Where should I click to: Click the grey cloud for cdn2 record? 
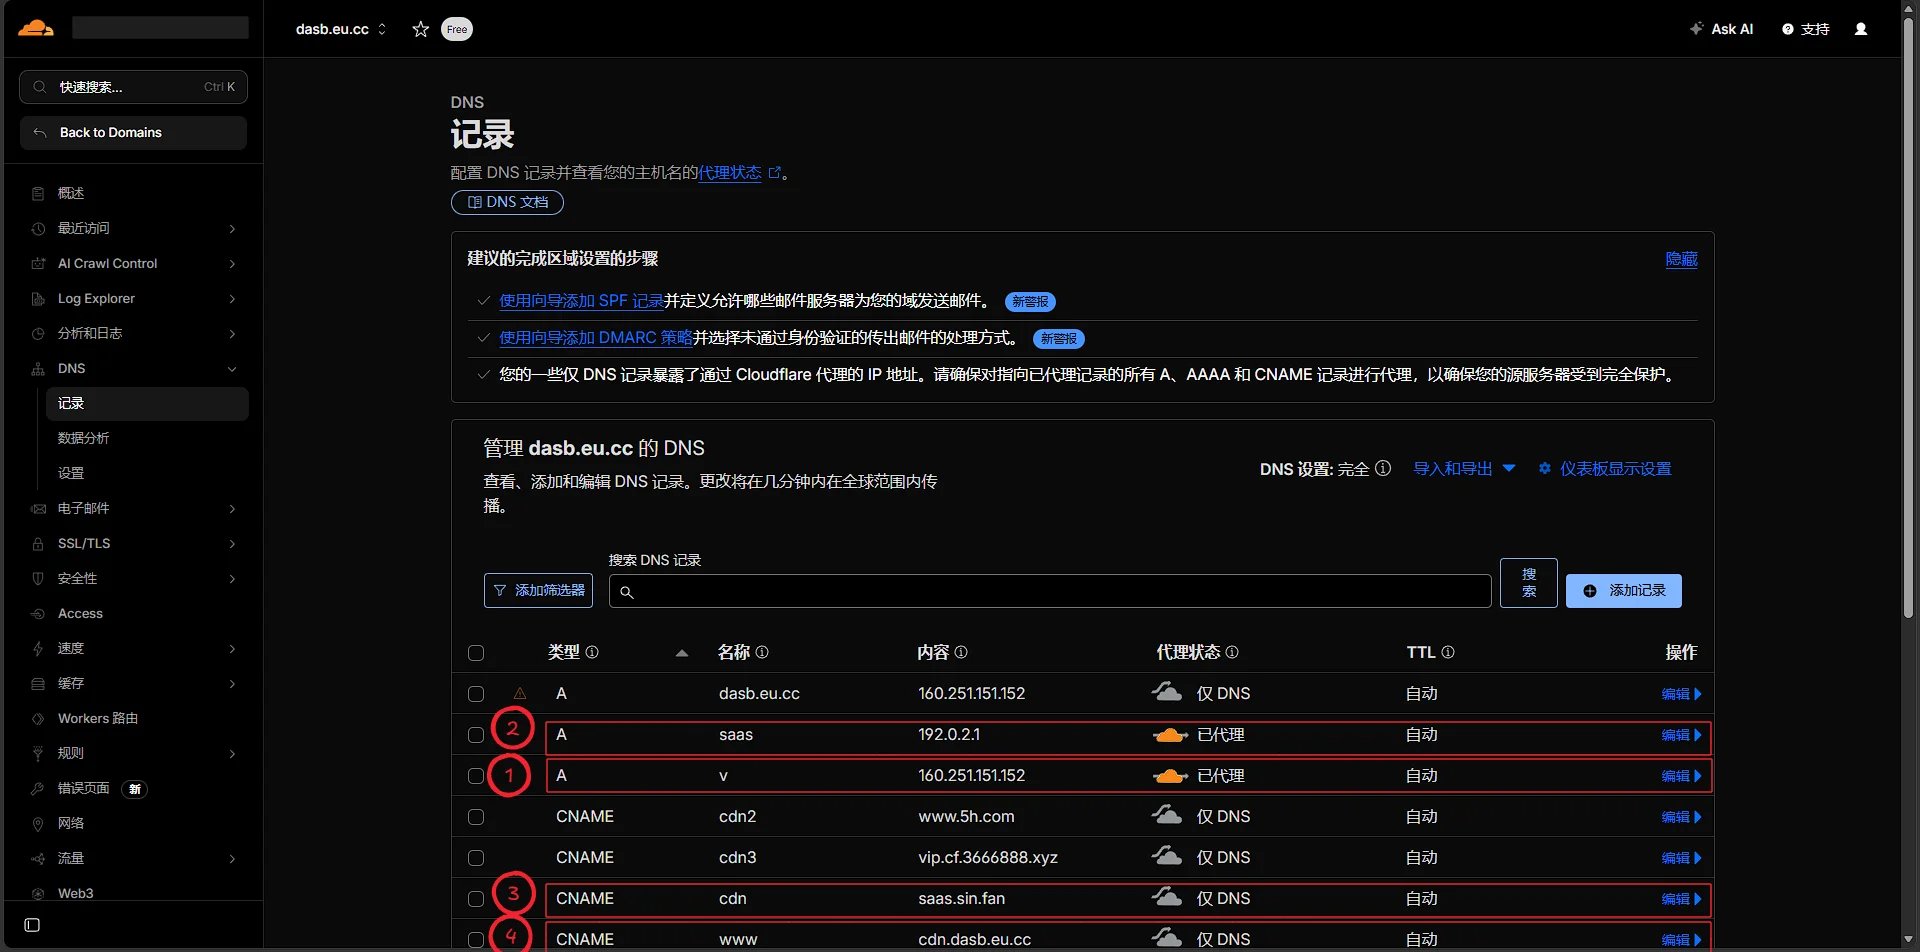(x=1167, y=815)
